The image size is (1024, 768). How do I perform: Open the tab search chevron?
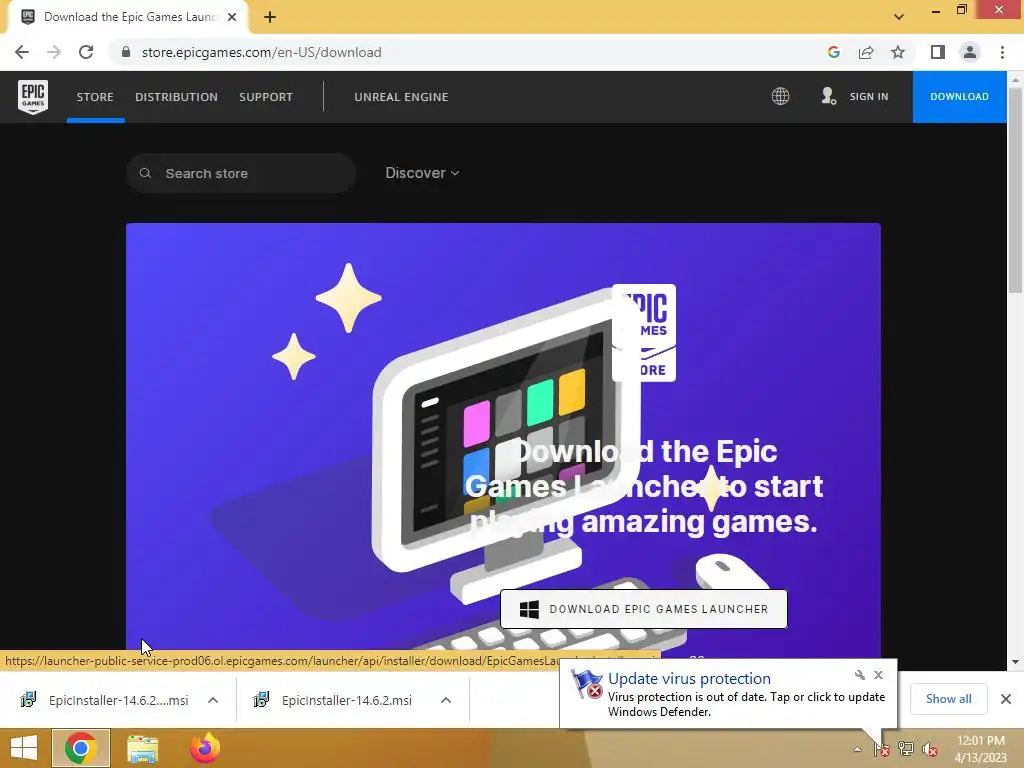(x=899, y=17)
